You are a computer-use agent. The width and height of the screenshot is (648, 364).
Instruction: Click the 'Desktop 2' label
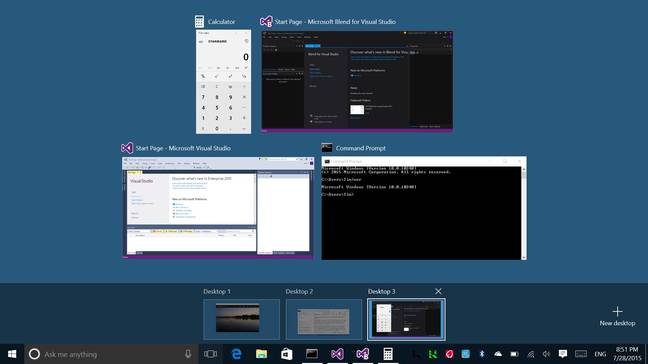(x=299, y=291)
